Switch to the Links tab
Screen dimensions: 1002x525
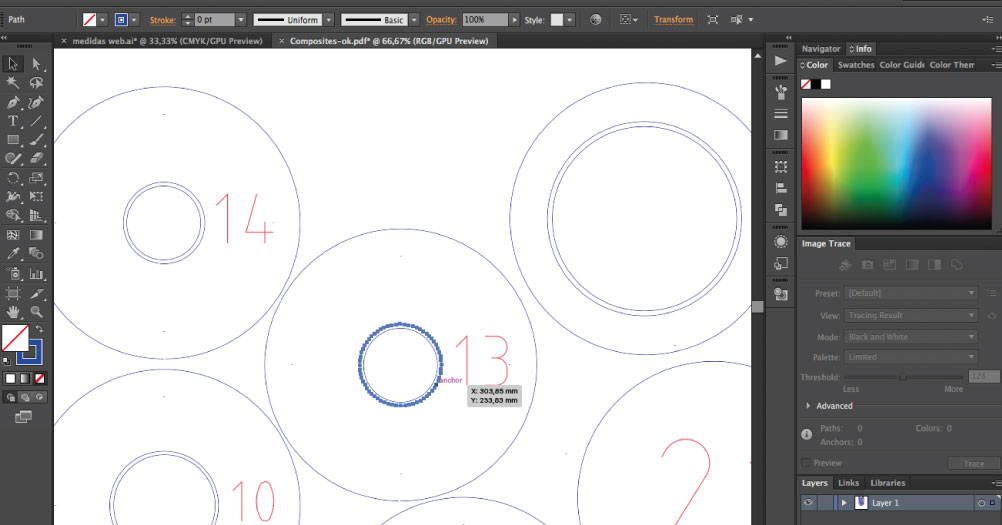click(848, 483)
